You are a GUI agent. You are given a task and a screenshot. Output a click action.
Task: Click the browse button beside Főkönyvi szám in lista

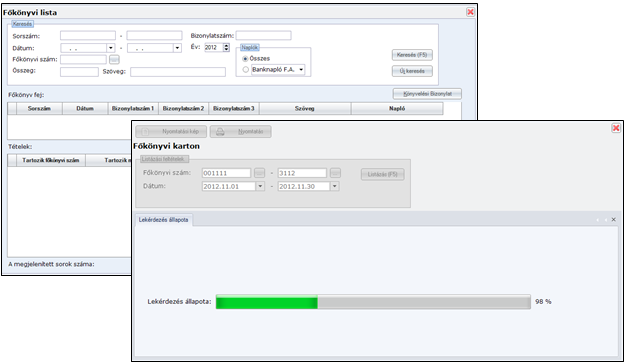pyautogui.click(x=114, y=59)
